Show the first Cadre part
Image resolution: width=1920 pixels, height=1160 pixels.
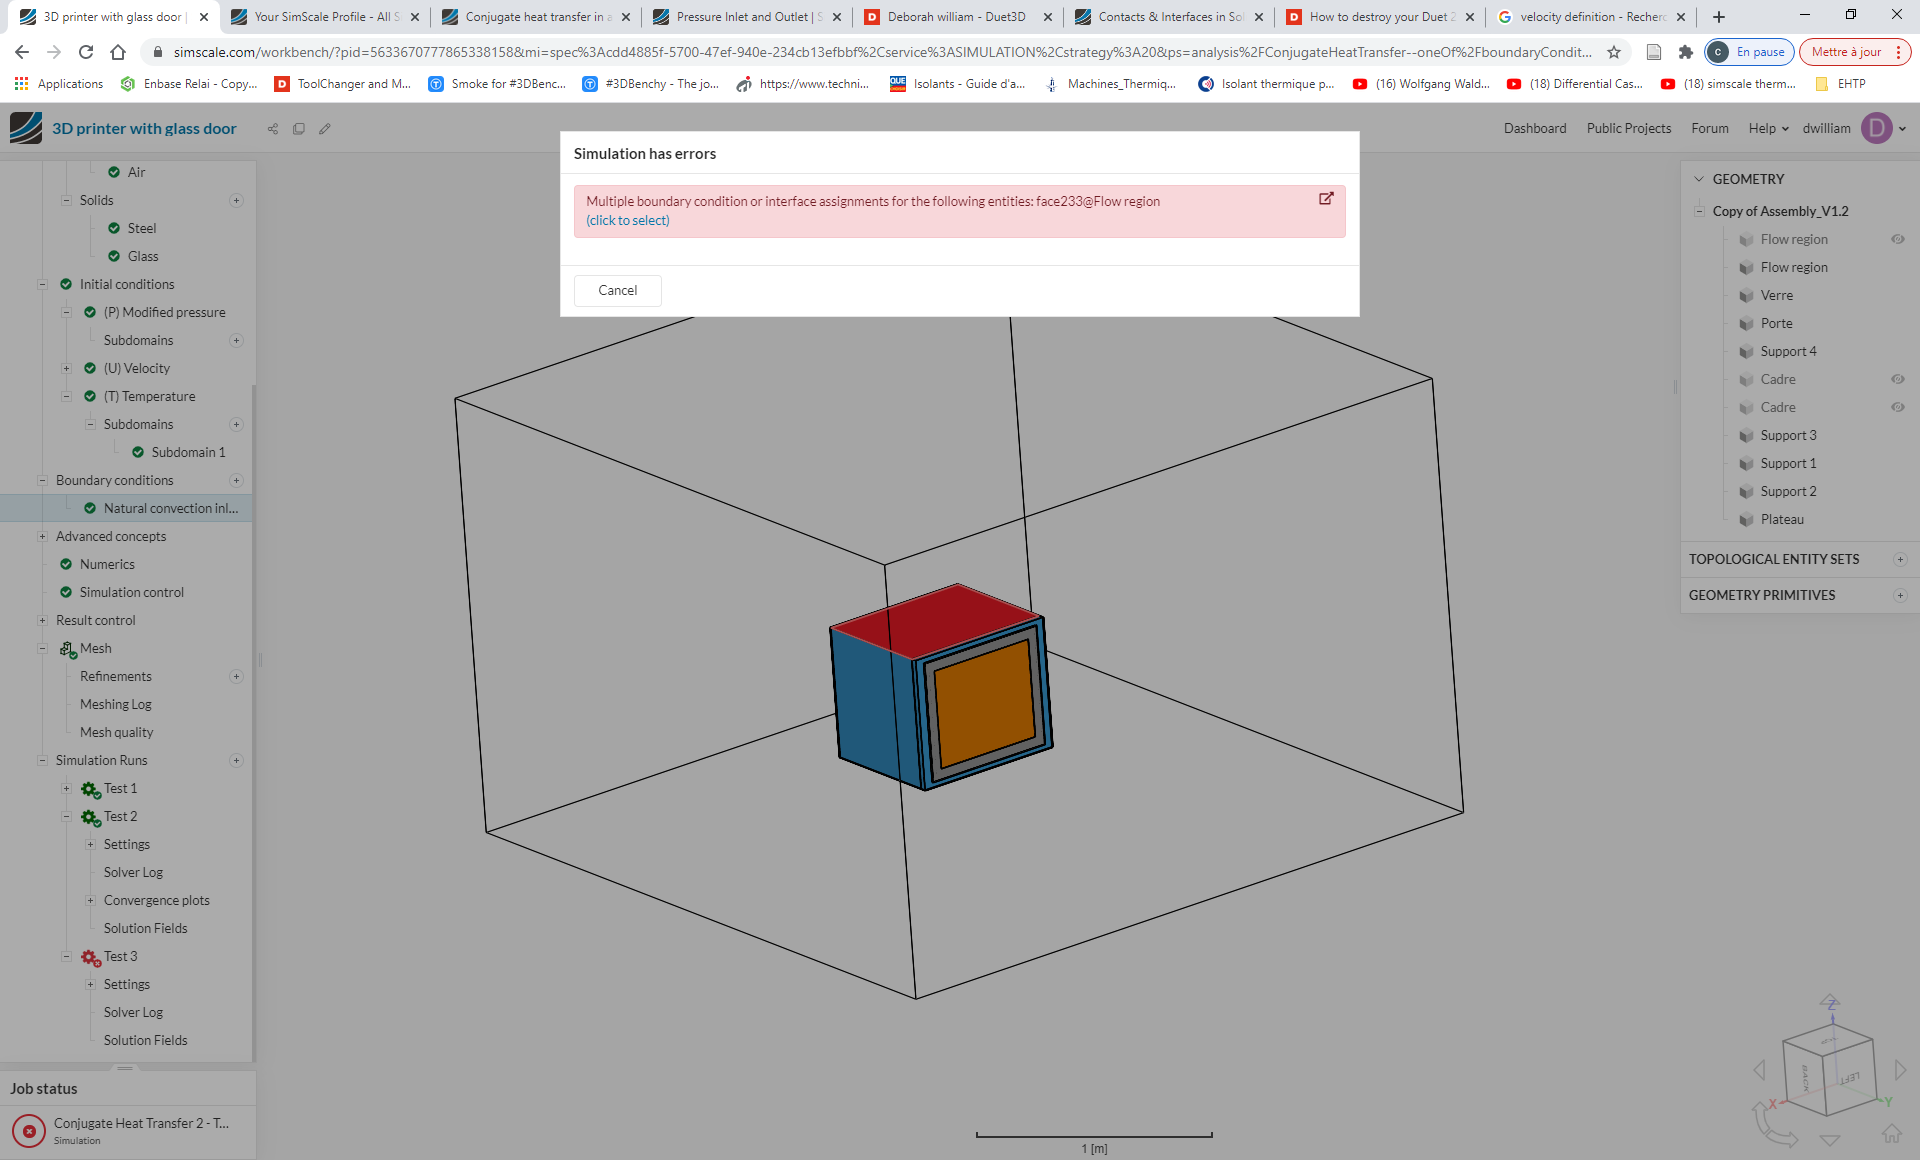(1897, 380)
